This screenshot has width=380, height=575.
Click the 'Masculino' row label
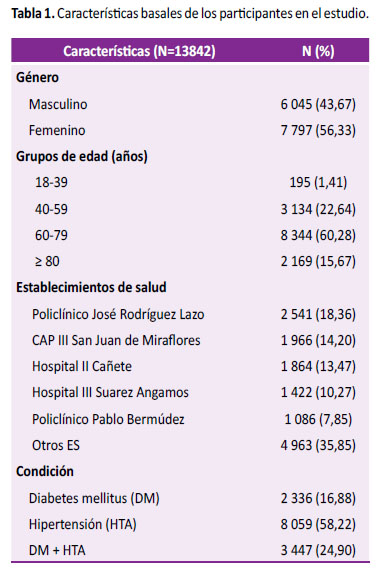click(58, 104)
